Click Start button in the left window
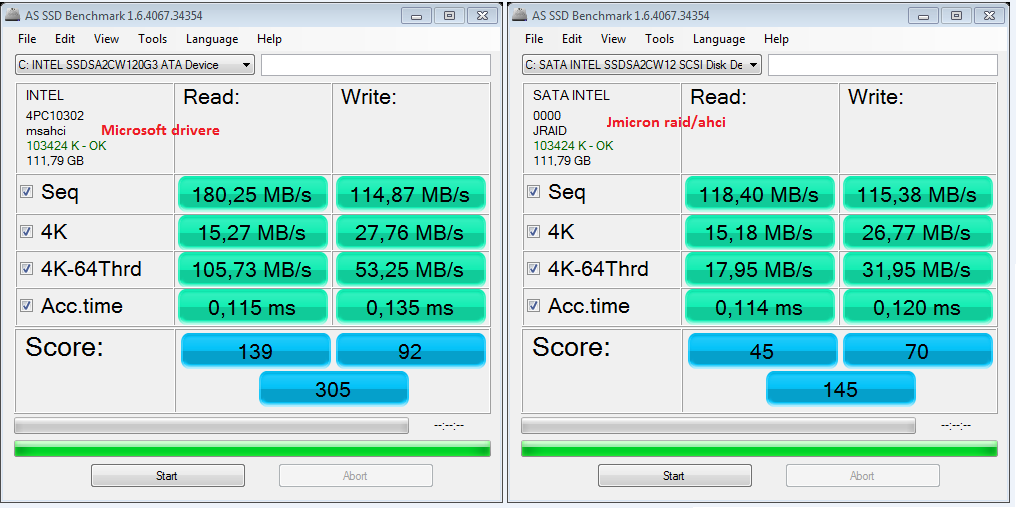This screenshot has width=1016, height=508. pos(168,476)
